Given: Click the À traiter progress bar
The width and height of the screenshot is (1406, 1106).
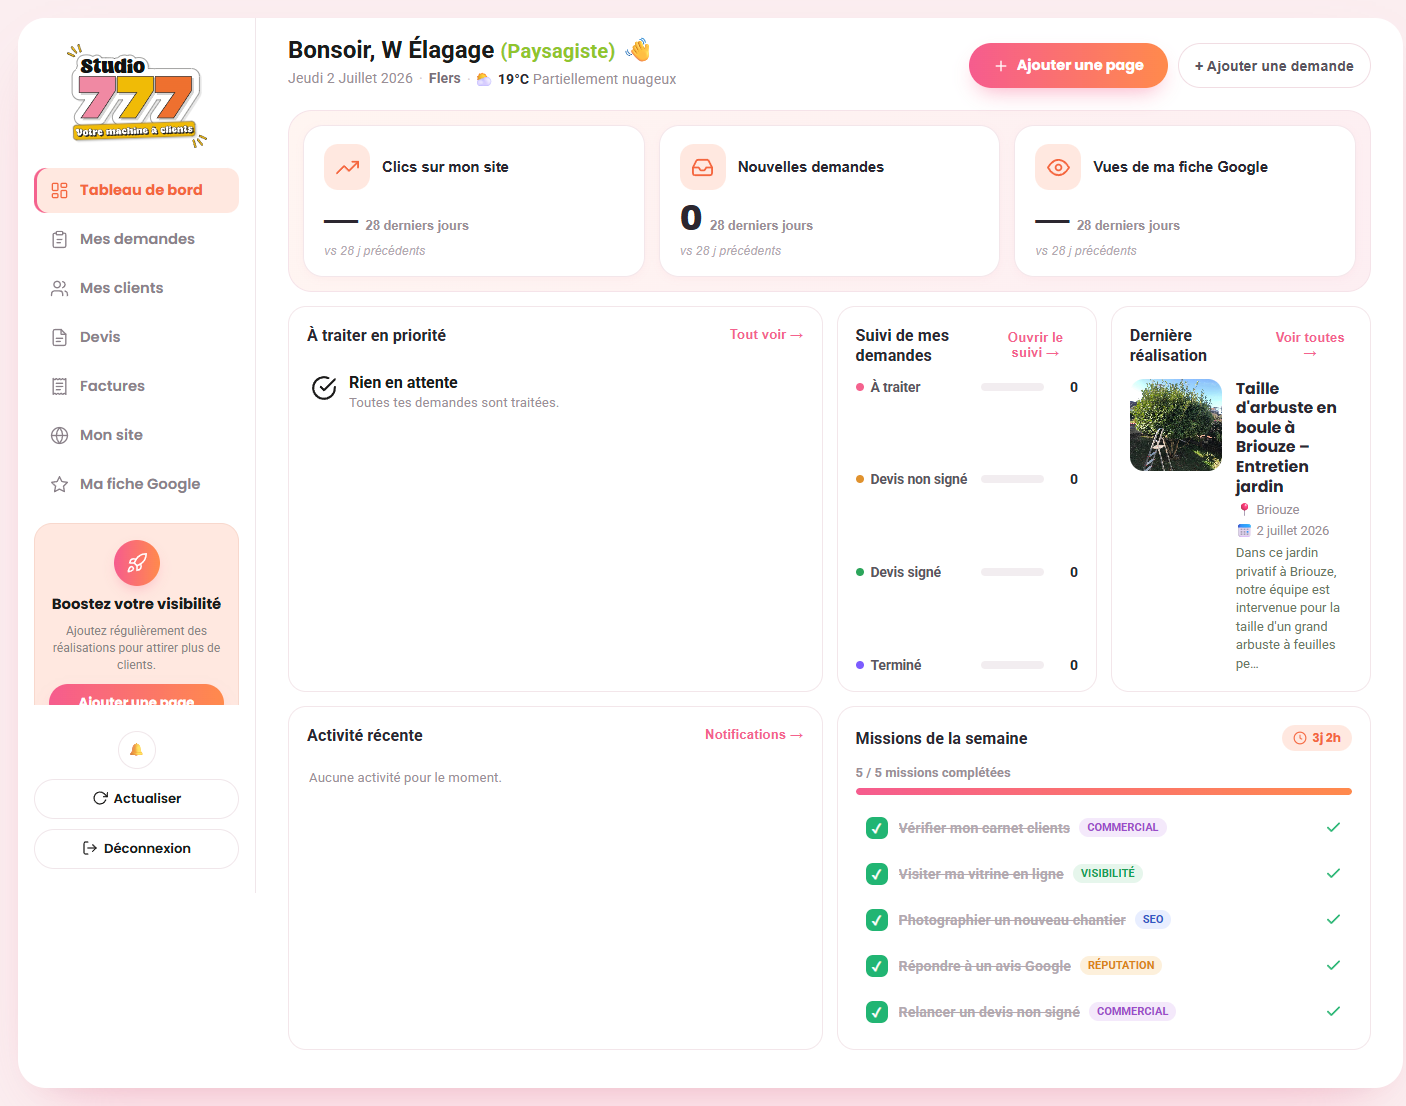Looking at the screenshot, I should (1012, 387).
